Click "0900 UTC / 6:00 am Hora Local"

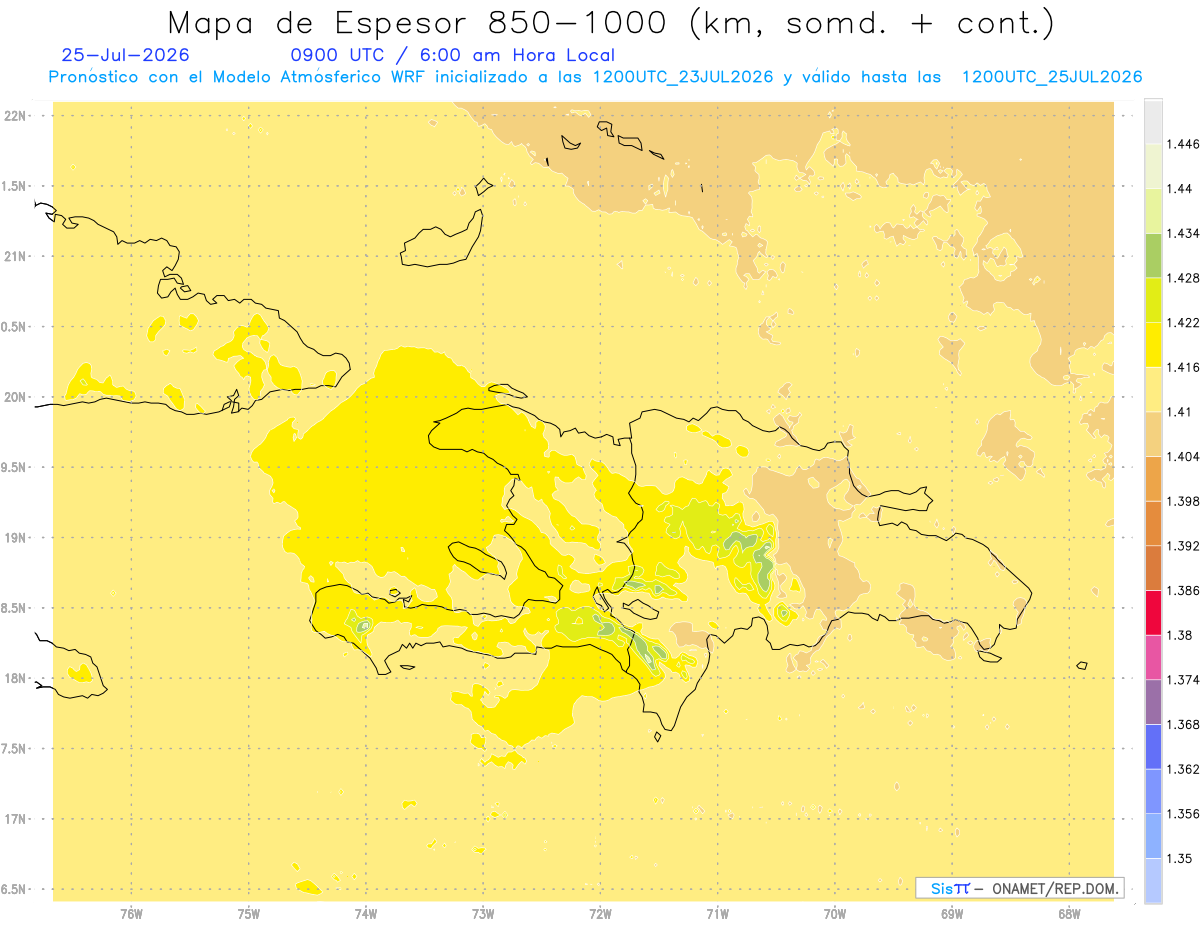(452, 56)
